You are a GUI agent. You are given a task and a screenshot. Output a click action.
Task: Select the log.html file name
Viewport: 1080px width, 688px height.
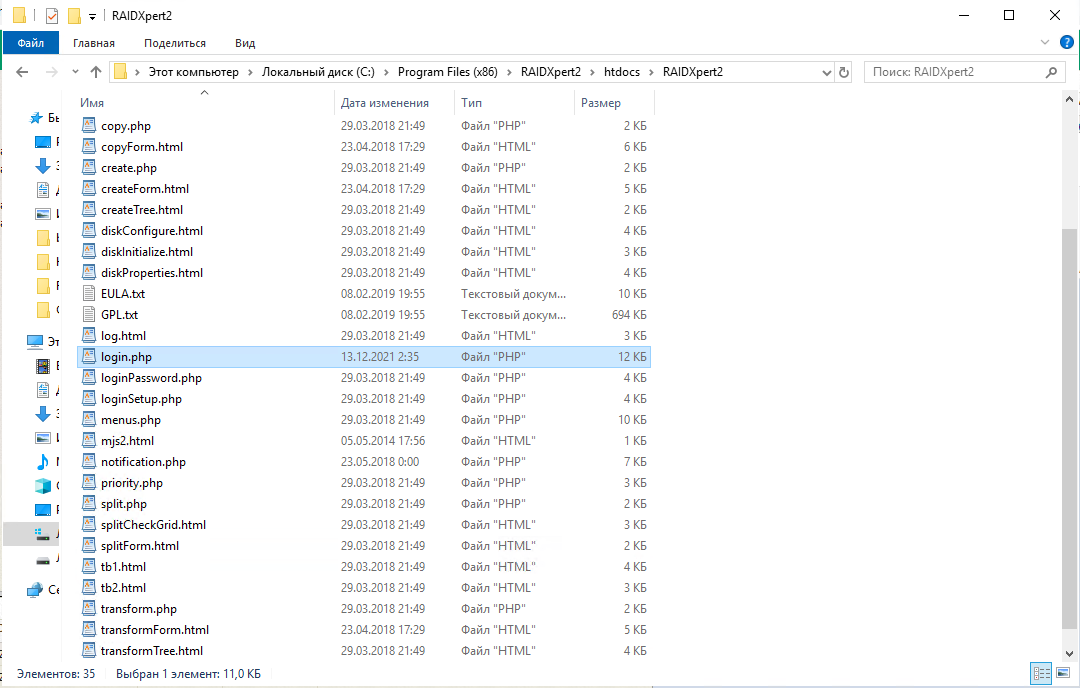coord(123,335)
